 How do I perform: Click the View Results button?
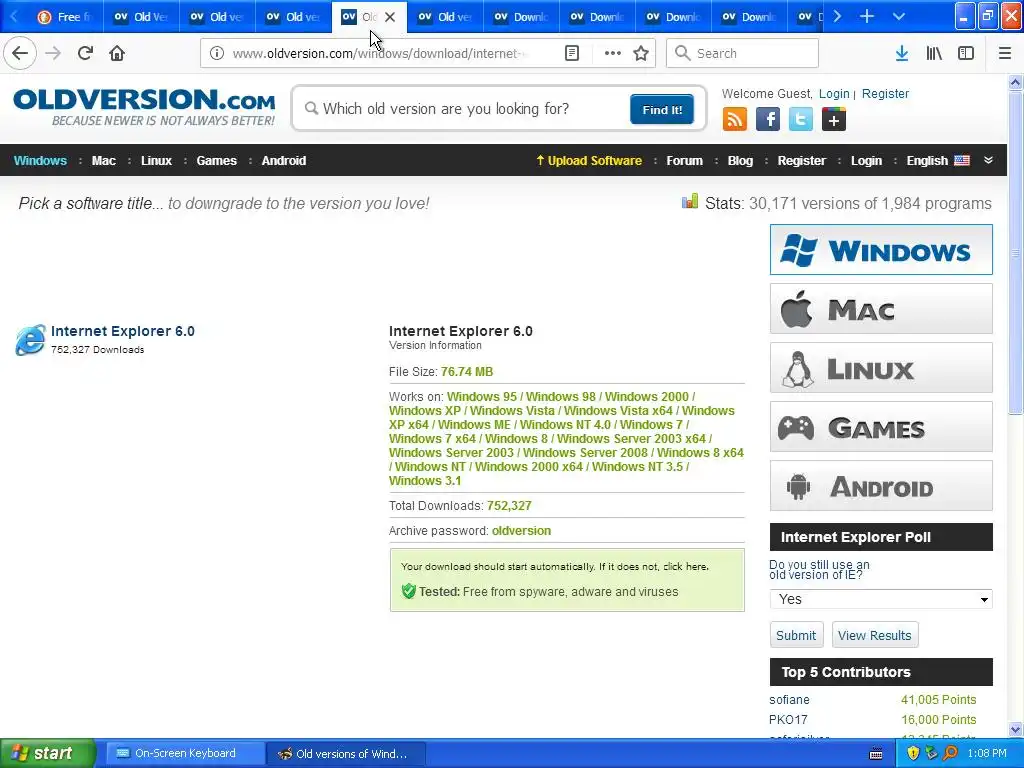point(874,635)
